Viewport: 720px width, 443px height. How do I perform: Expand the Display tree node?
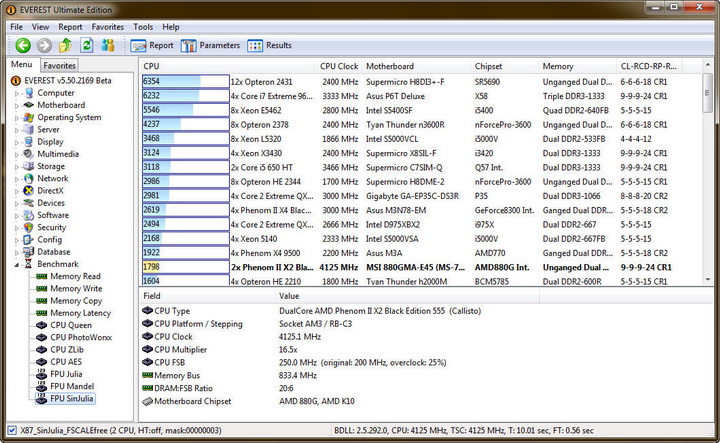click(x=17, y=142)
